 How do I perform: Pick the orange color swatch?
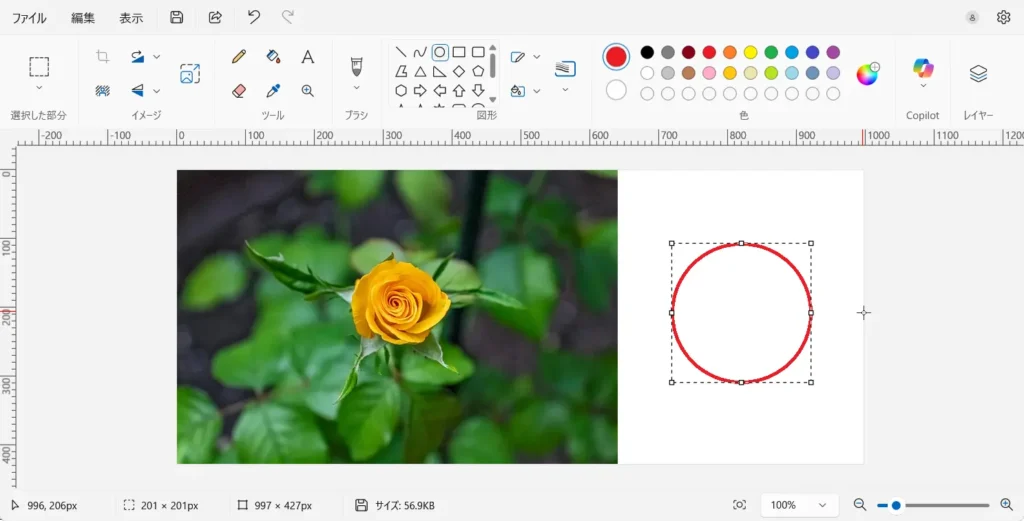(729, 52)
